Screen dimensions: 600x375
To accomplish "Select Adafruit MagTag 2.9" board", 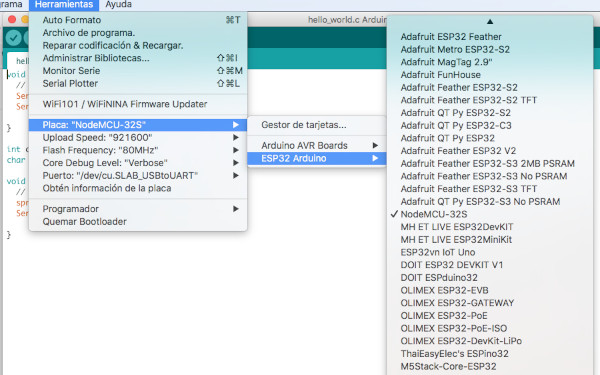I will click(x=490, y=62).
